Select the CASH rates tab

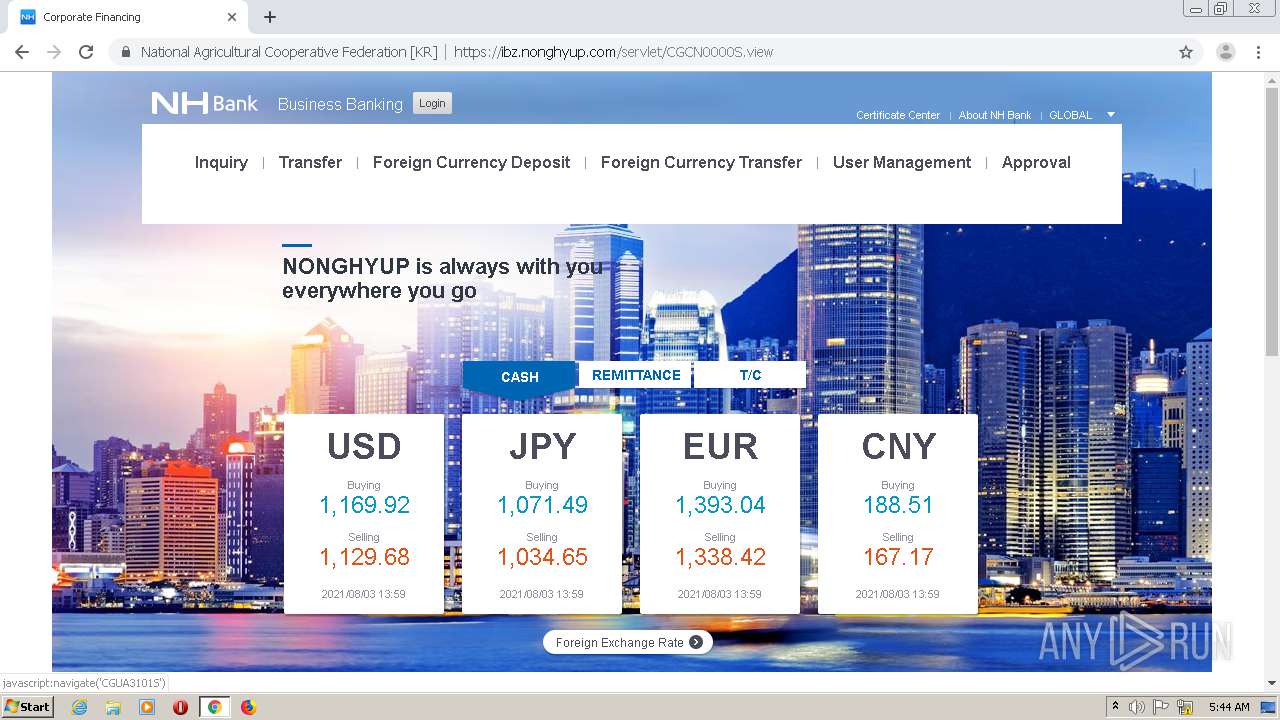(520, 377)
